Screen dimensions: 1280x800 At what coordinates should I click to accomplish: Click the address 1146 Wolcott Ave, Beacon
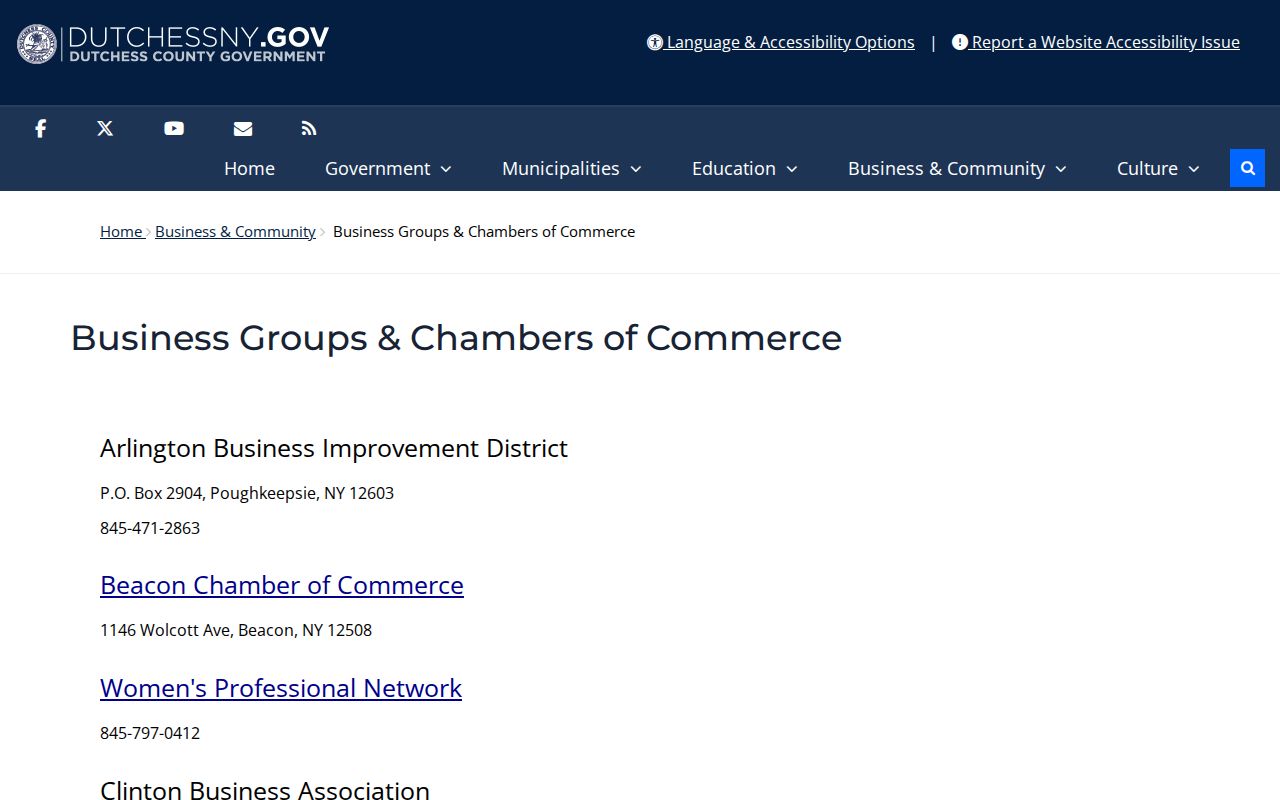coord(236,630)
